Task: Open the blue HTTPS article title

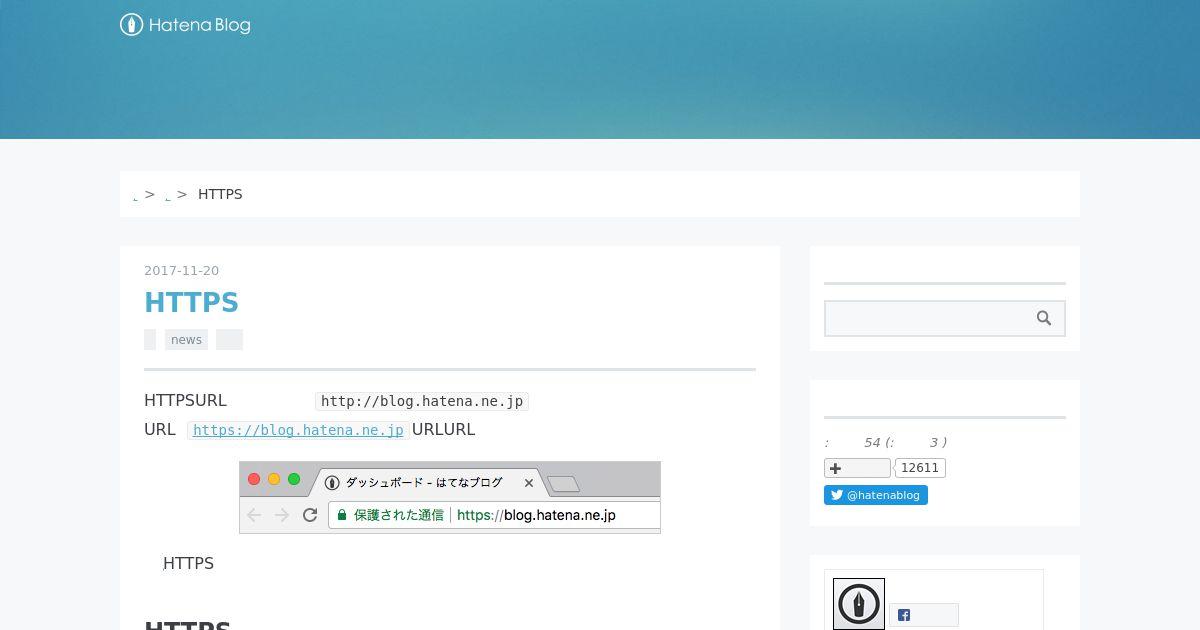Action: [191, 302]
